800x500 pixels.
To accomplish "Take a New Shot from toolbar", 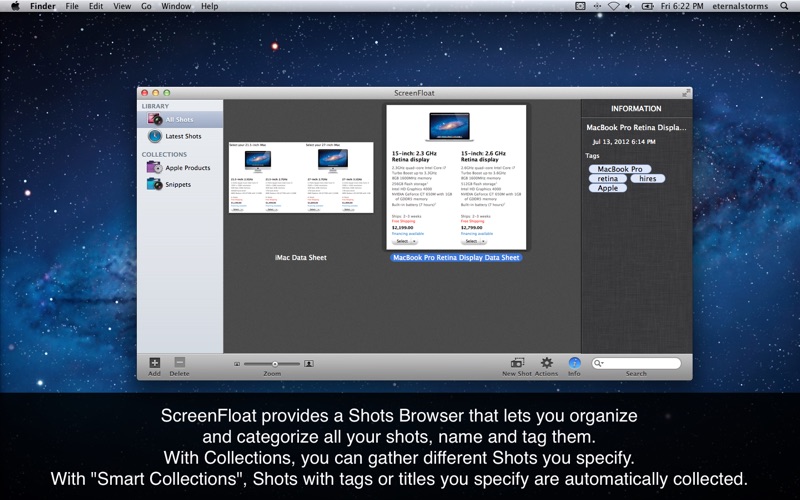I will (x=517, y=363).
